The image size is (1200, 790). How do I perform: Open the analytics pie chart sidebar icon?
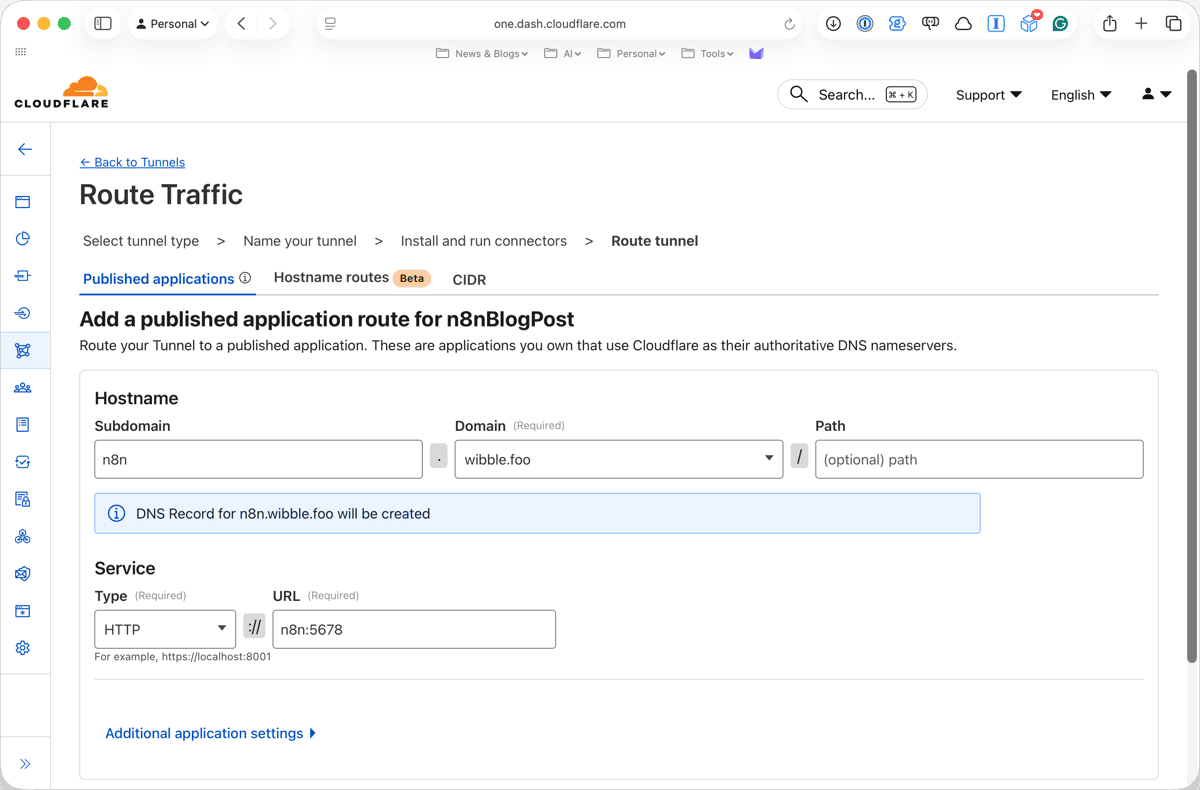coord(23,239)
